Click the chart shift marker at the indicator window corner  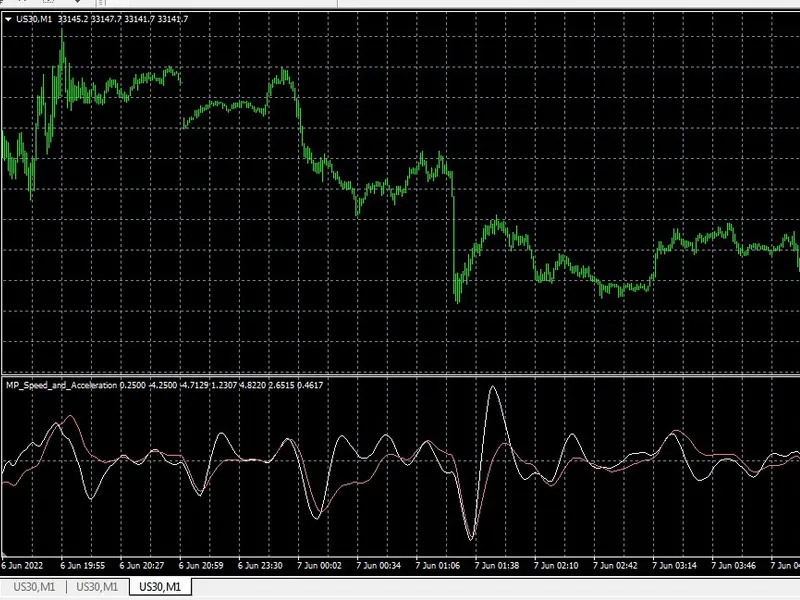(x=4, y=554)
